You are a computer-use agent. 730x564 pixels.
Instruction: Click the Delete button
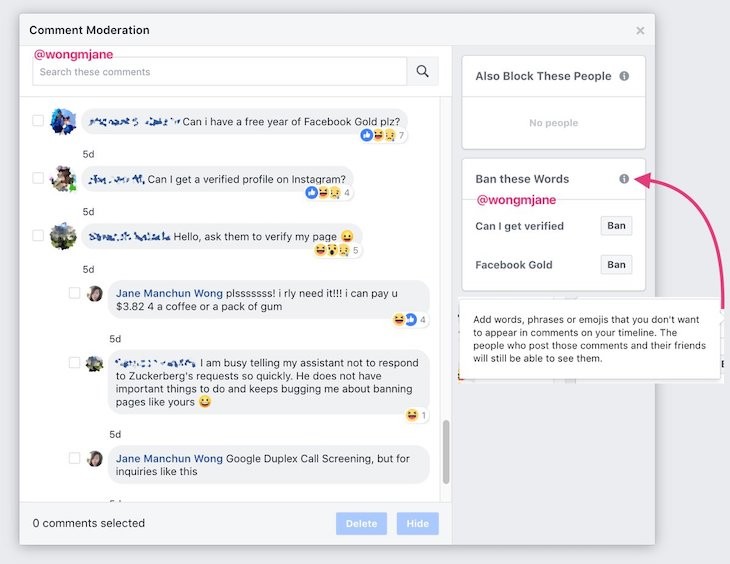point(361,523)
